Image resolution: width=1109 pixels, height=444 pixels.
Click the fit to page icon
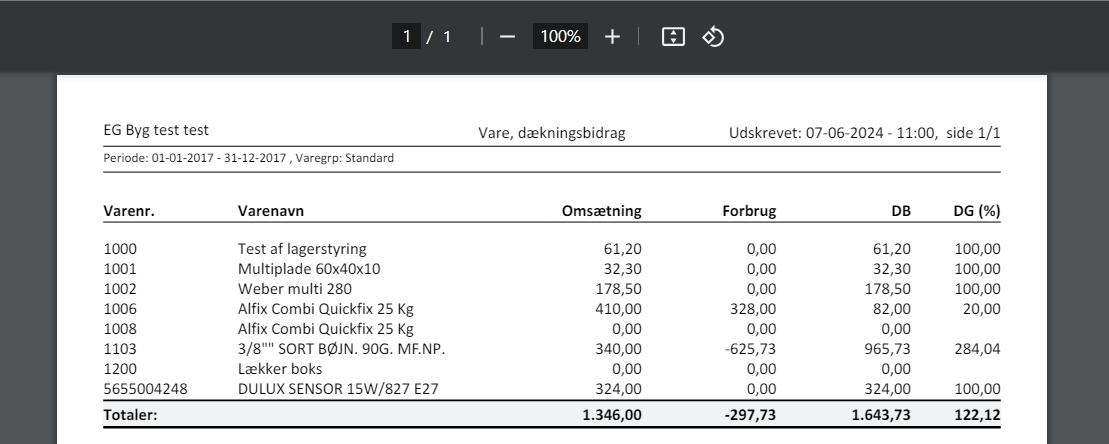pyautogui.click(x=673, y=36)
